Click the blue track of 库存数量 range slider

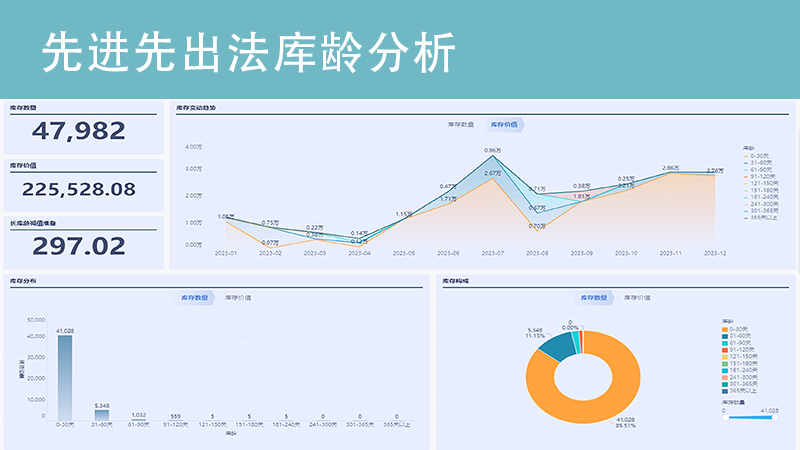[x=750, y=417]
